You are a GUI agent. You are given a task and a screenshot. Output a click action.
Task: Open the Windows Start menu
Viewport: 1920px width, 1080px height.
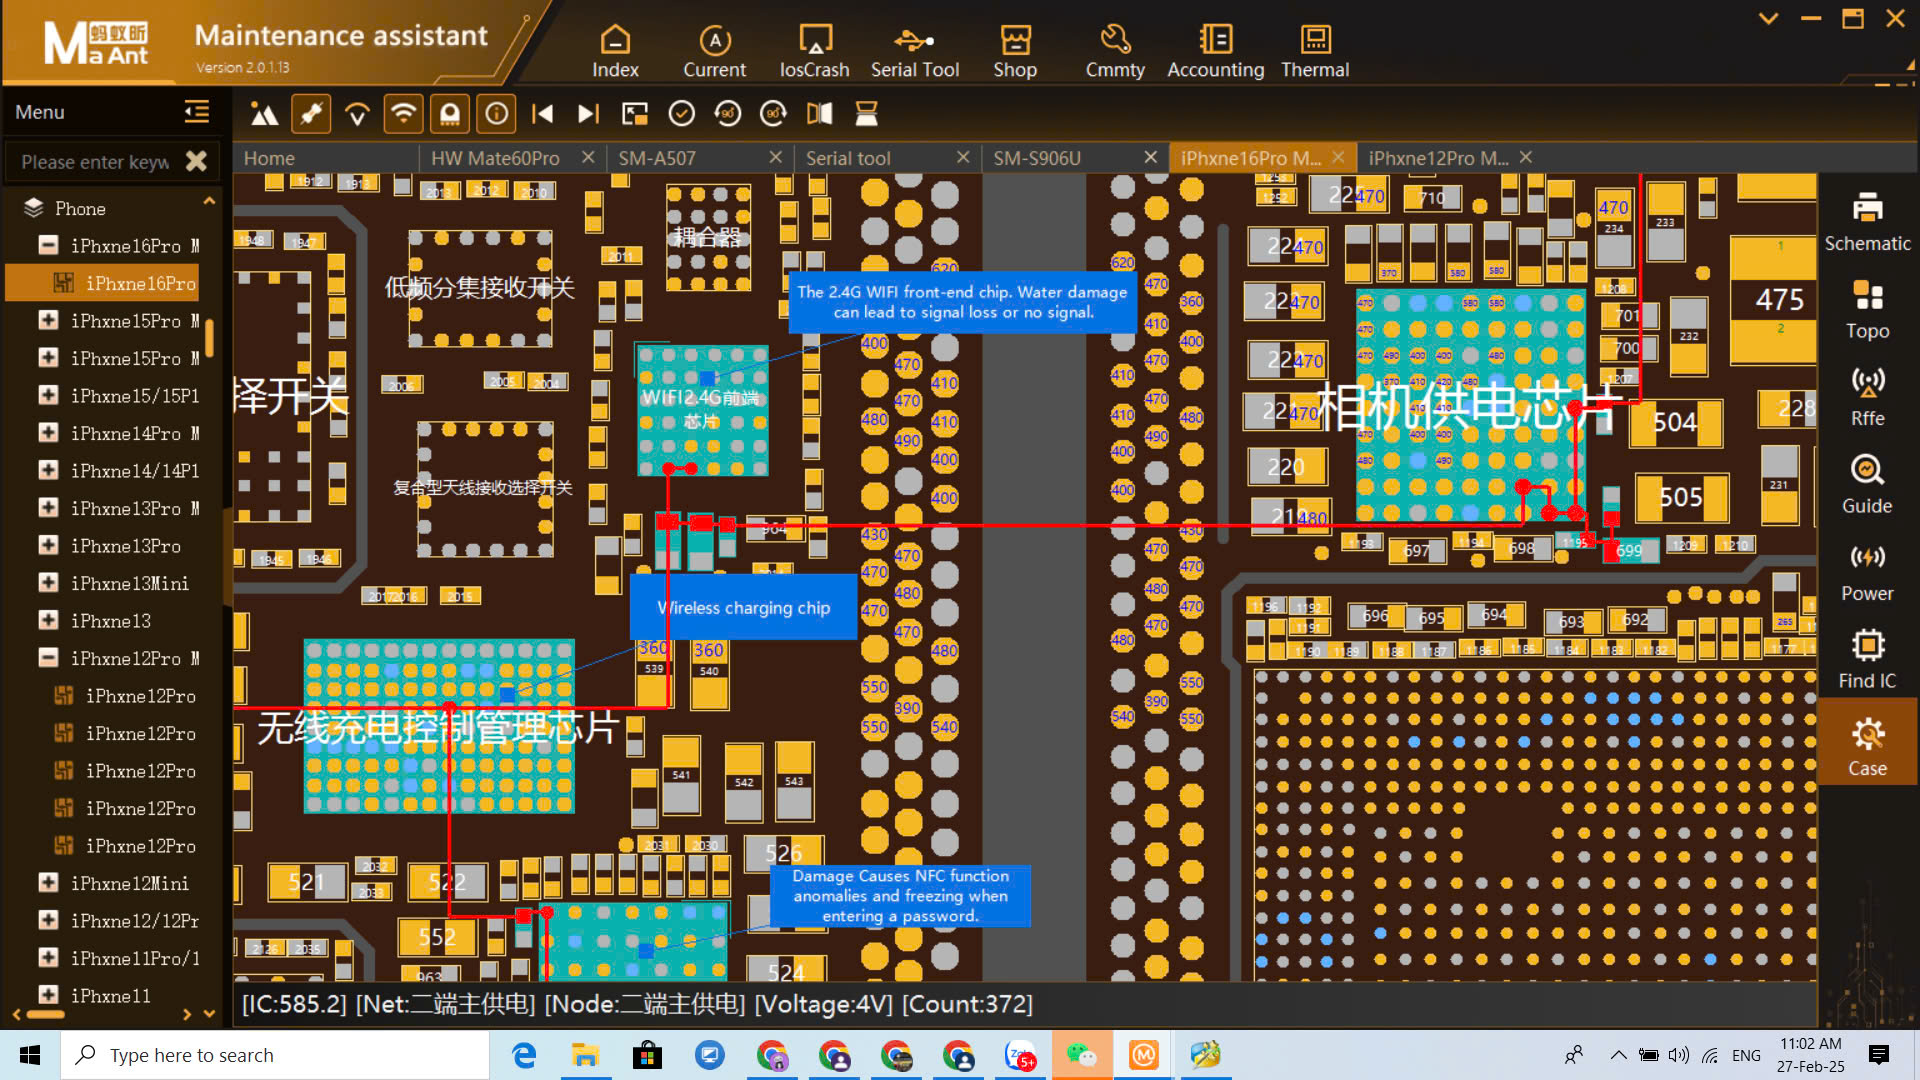pos(30,1055)
